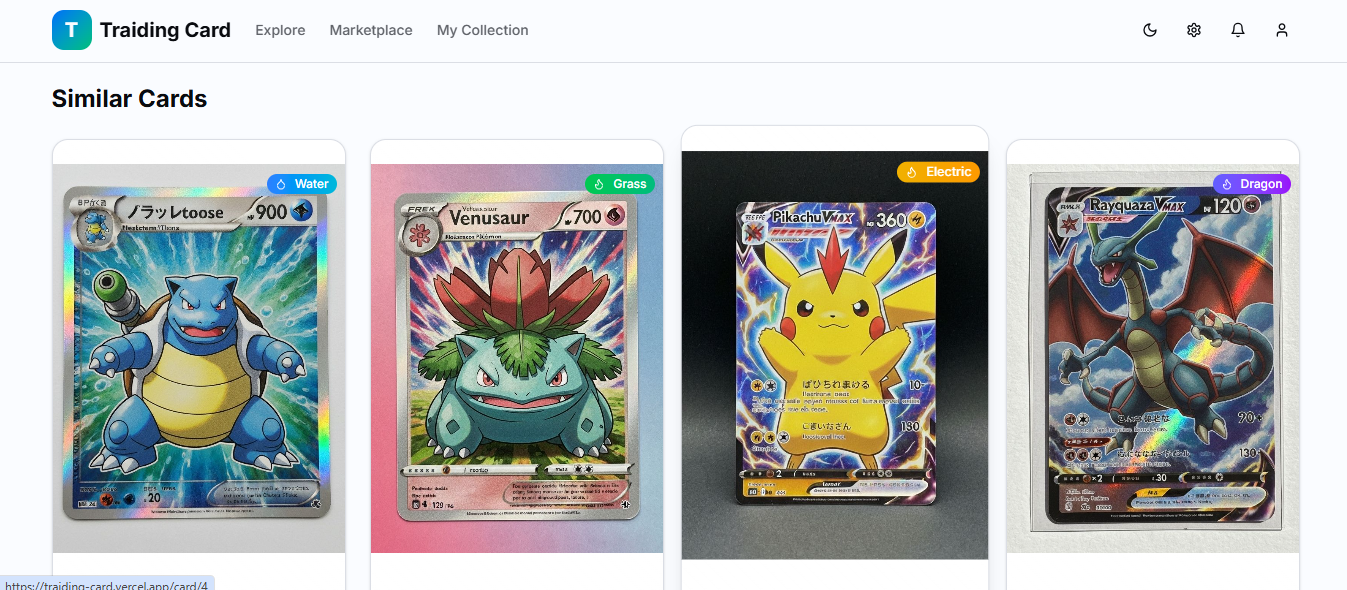This screenshot has height=590, width=1347.
Task: Open the Marketplace page
Action: click(371, 30)
